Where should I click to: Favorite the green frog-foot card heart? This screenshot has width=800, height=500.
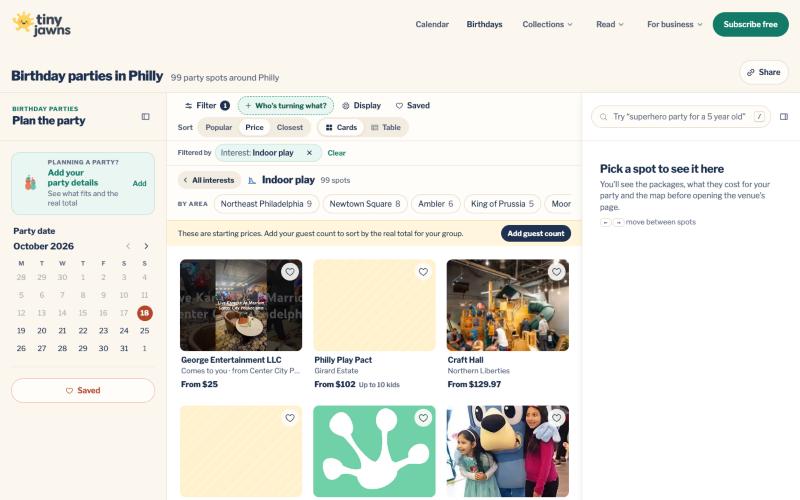click(423, 418)
